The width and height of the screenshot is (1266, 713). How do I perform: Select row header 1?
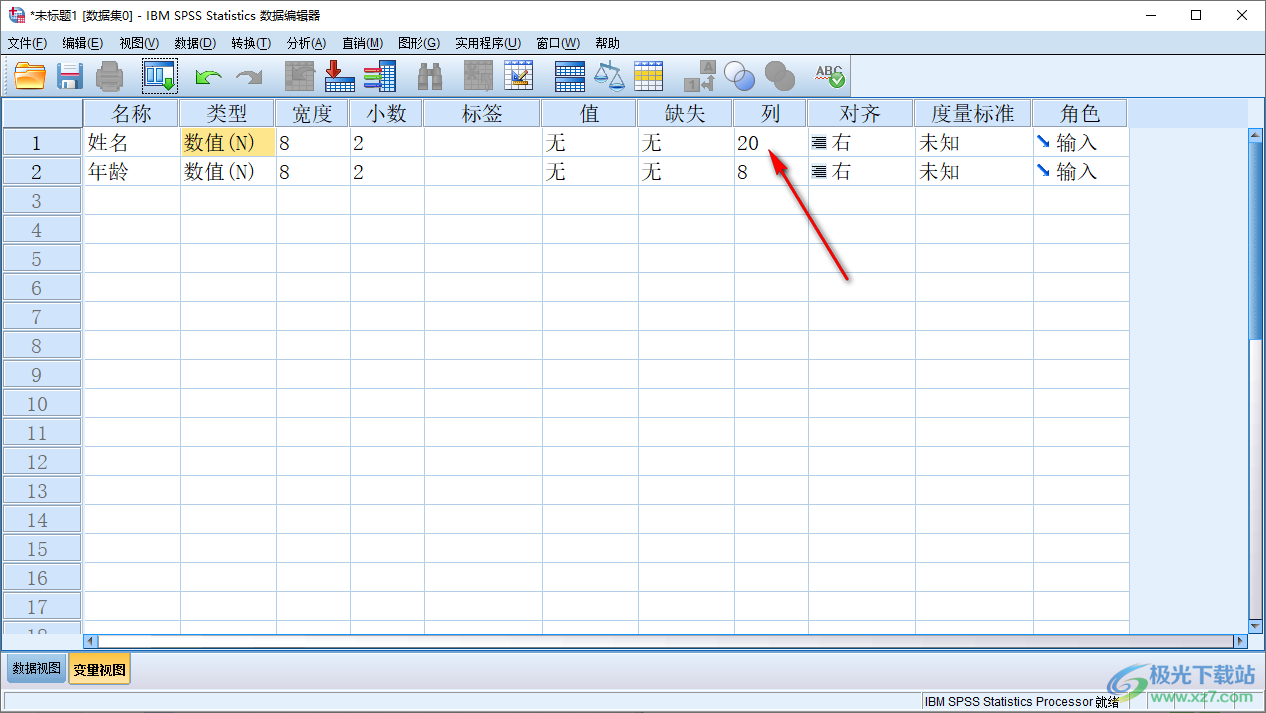pyautogui.click(x=42, y=142)
